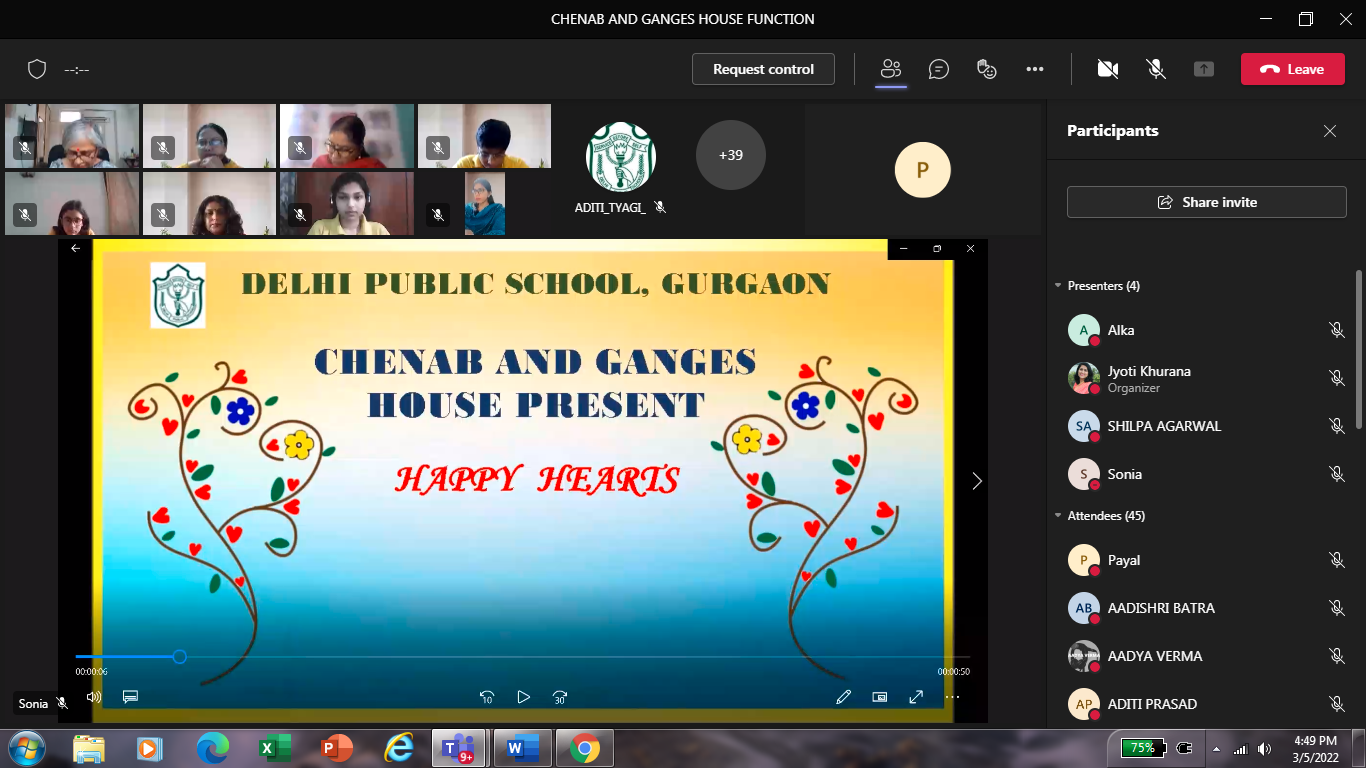
Task: Open Microsoft Edge from the taskbar
Action: coord(212,748)
